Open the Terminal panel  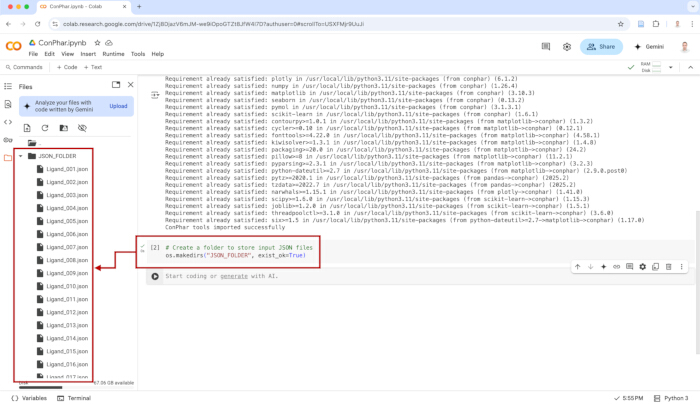74,398
